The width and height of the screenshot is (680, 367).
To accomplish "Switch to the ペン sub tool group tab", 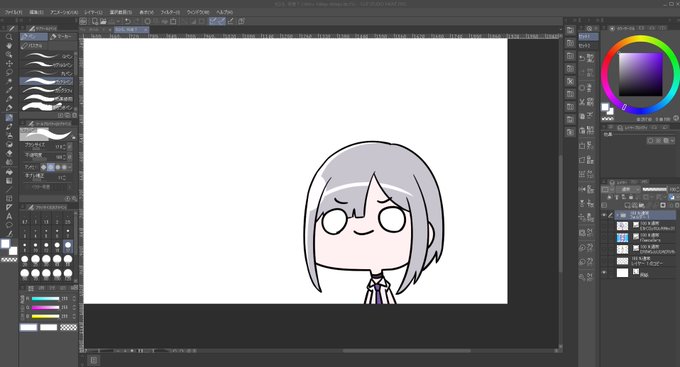I will pyautogui.click(x=34, y=37).
